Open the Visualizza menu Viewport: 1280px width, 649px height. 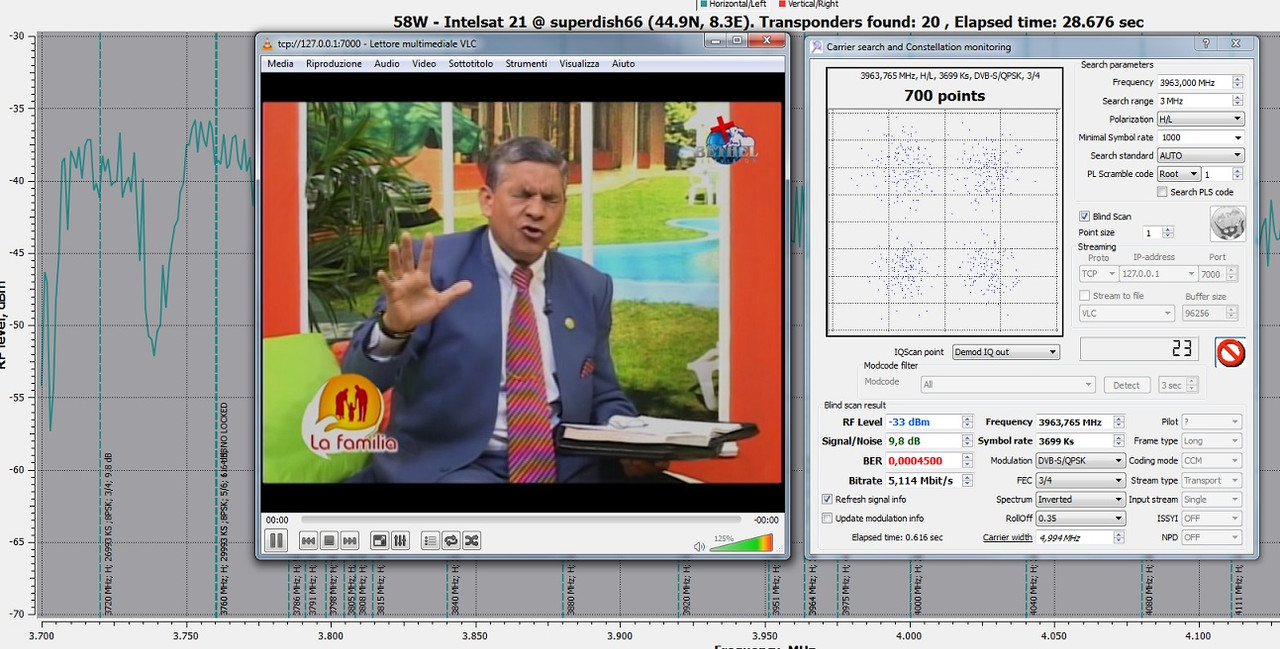[579, 63]
